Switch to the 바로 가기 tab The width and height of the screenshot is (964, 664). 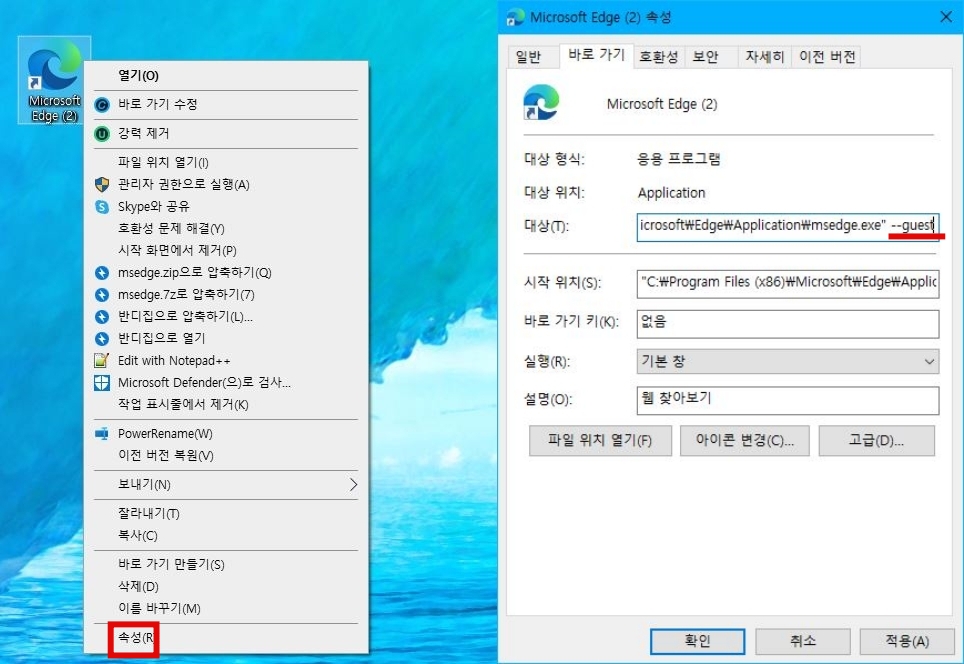click(596, 55)
